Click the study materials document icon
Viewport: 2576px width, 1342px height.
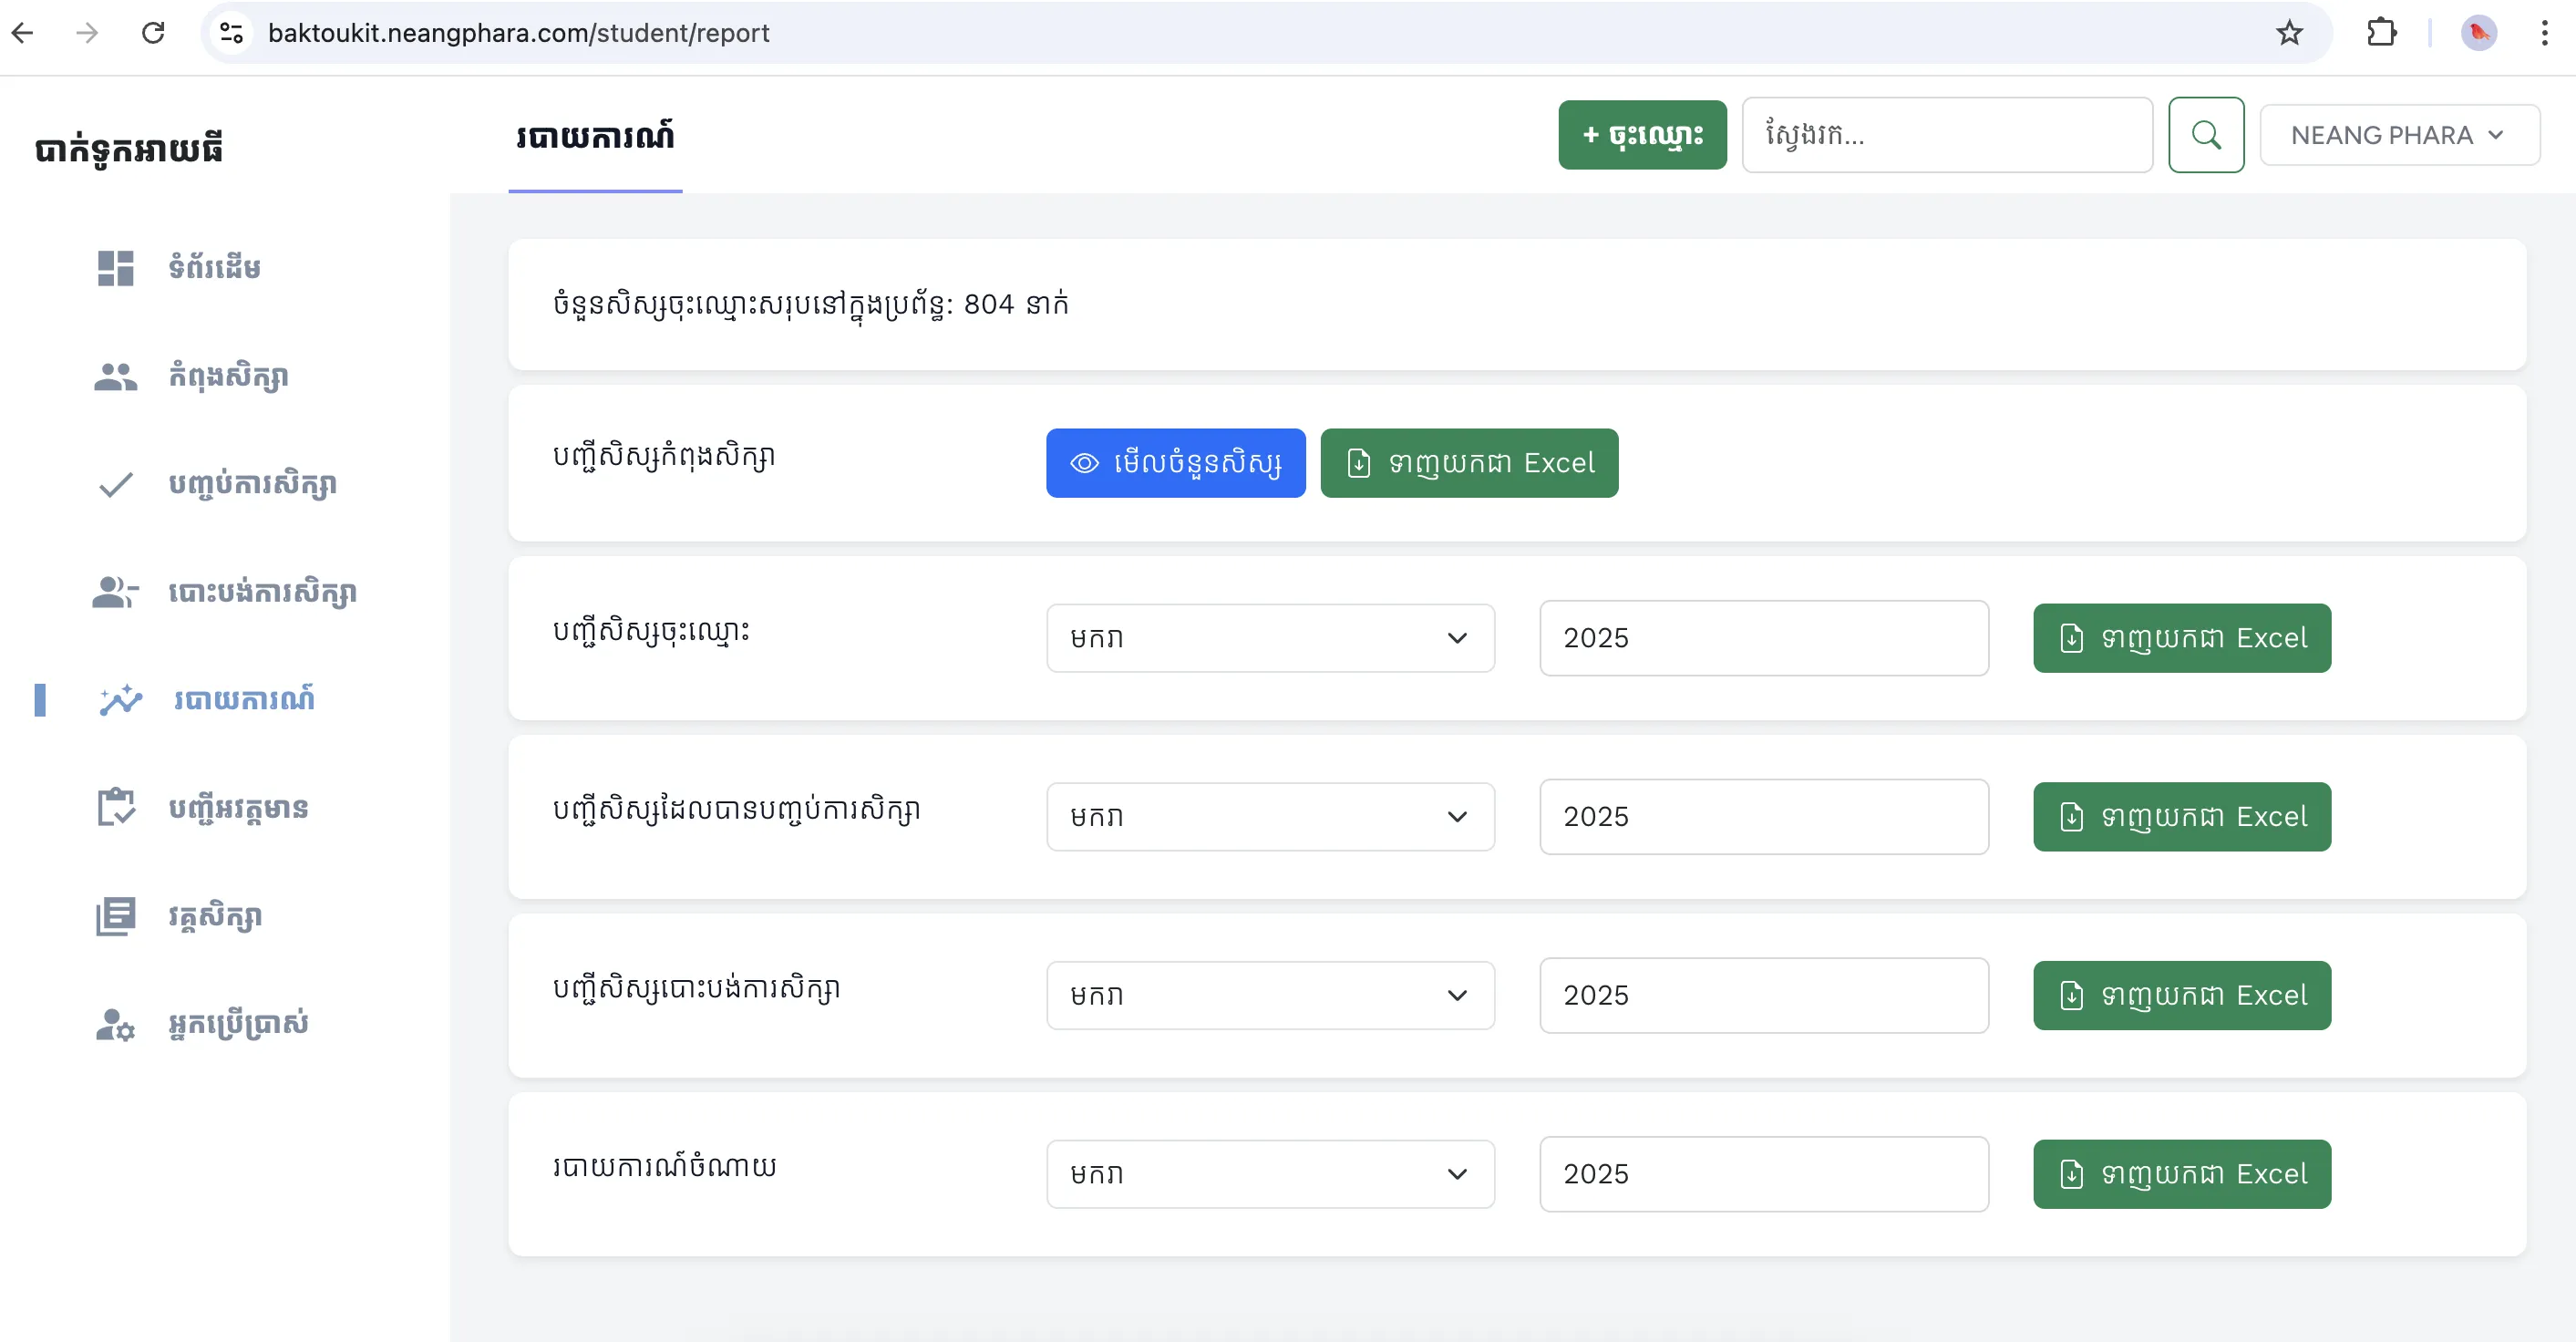pos(116,916)
